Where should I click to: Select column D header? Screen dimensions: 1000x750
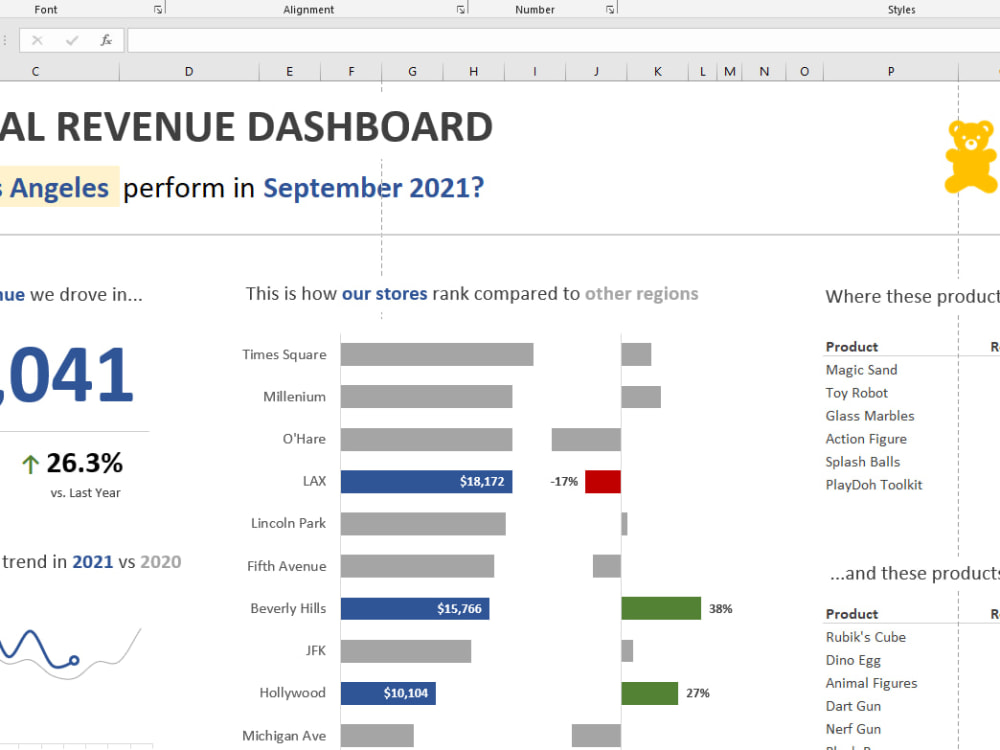[x=188, y=71]
